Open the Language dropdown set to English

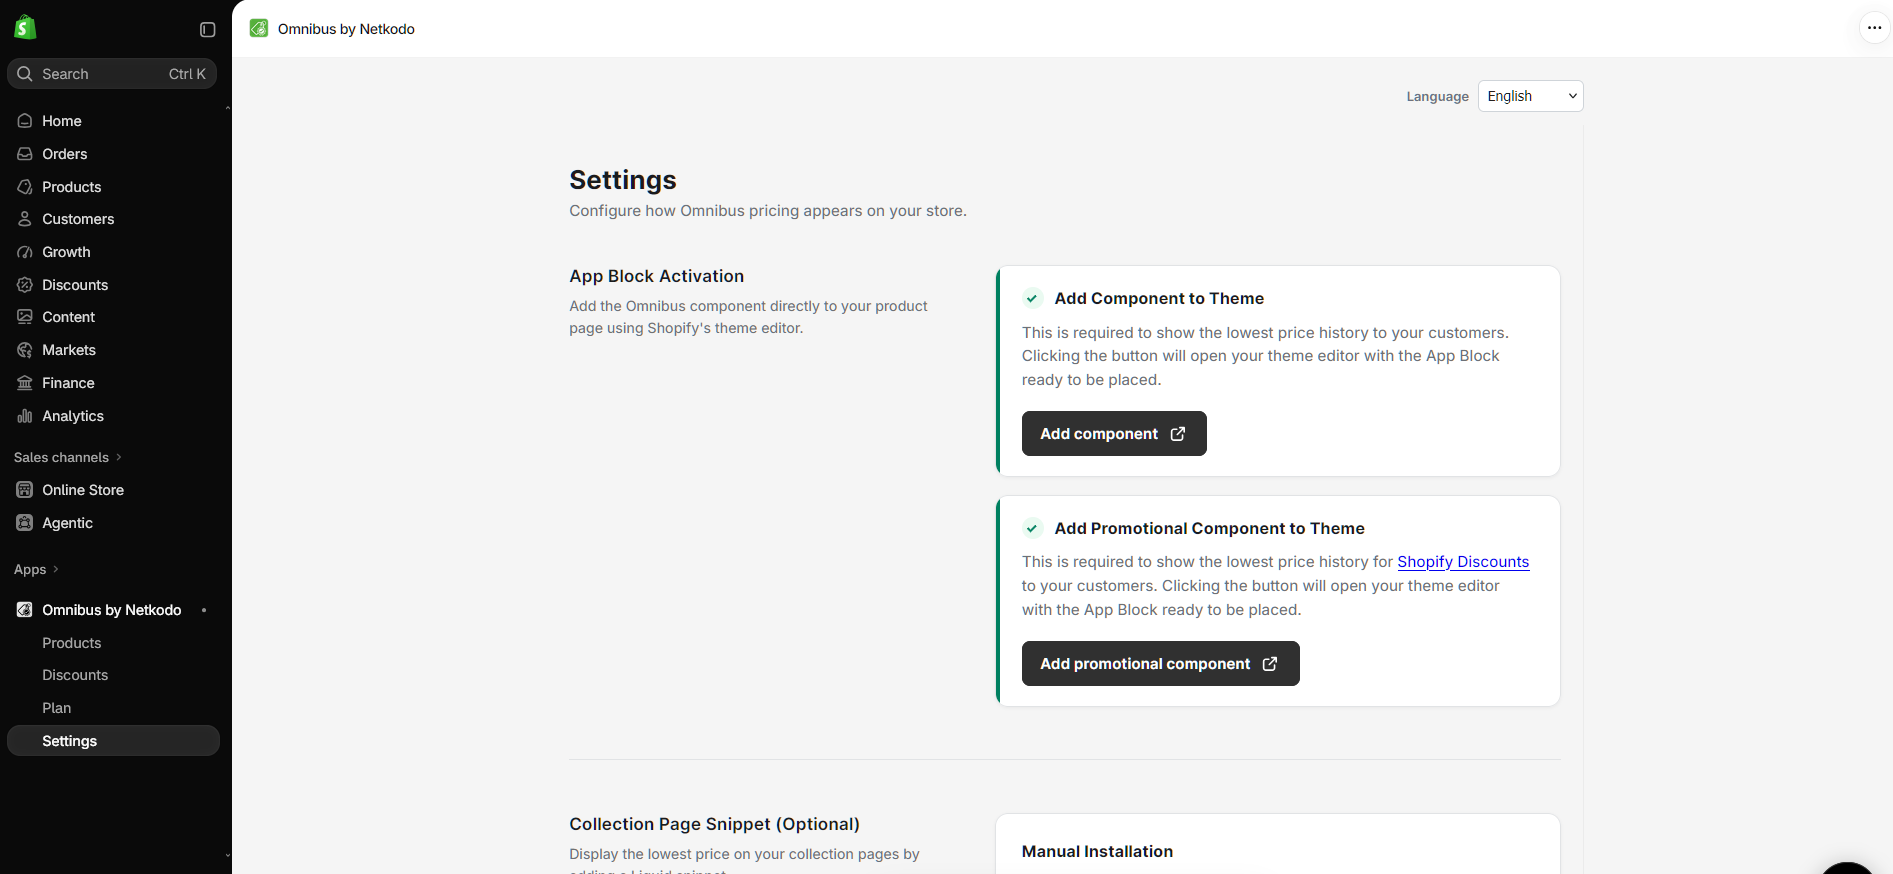point(1530,96)
